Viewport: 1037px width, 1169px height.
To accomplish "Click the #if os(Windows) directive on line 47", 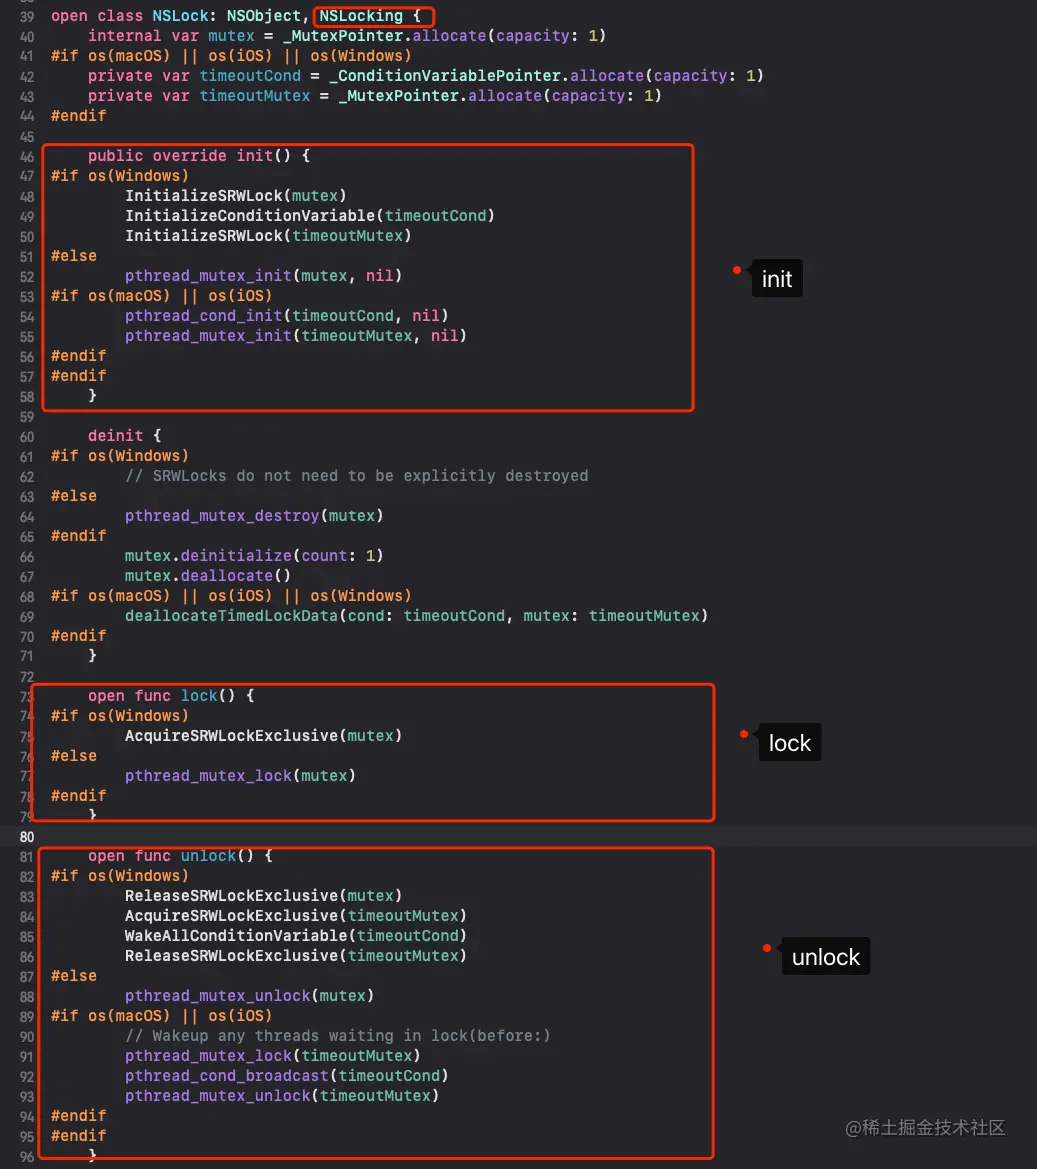I will (119, 176).
